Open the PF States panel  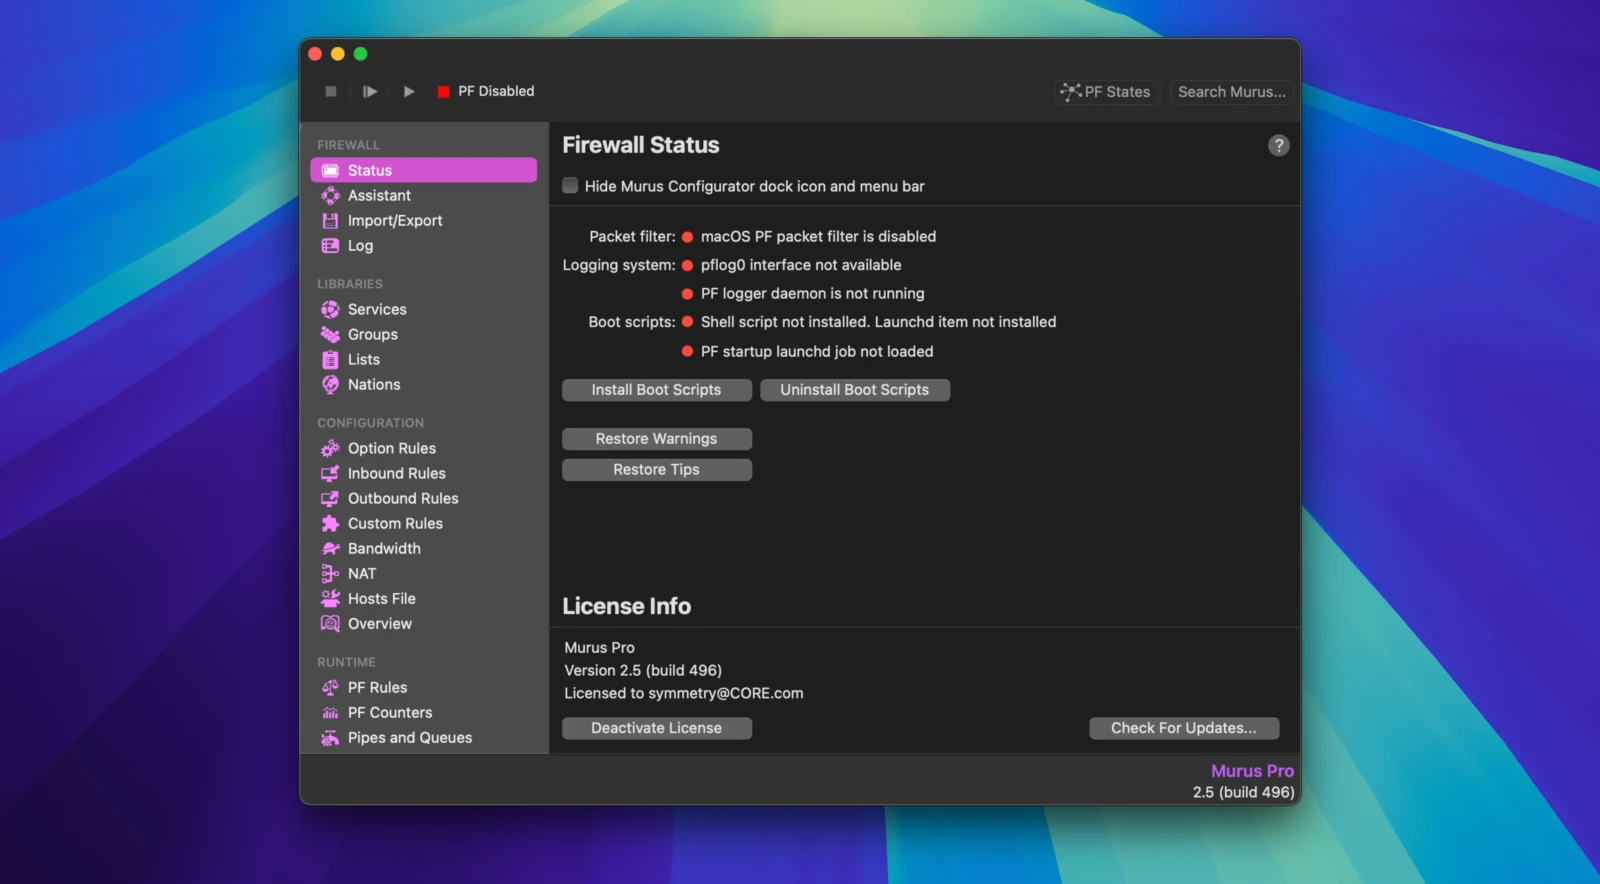tap(1107, 92)
